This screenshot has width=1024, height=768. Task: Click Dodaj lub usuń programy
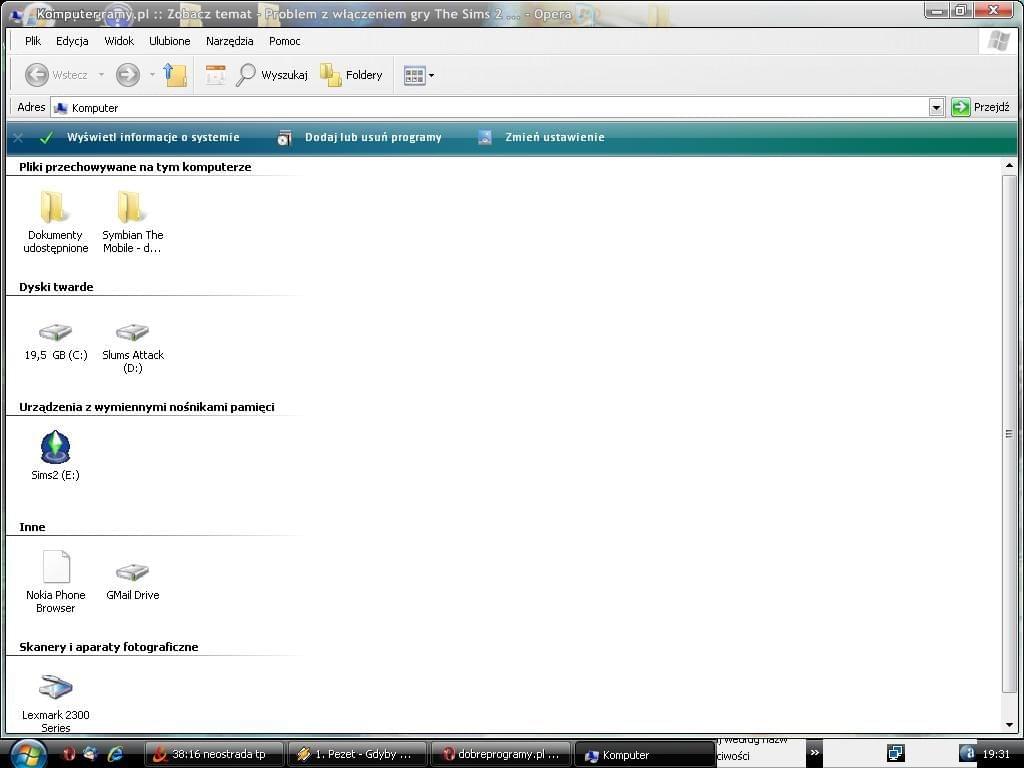373,137
